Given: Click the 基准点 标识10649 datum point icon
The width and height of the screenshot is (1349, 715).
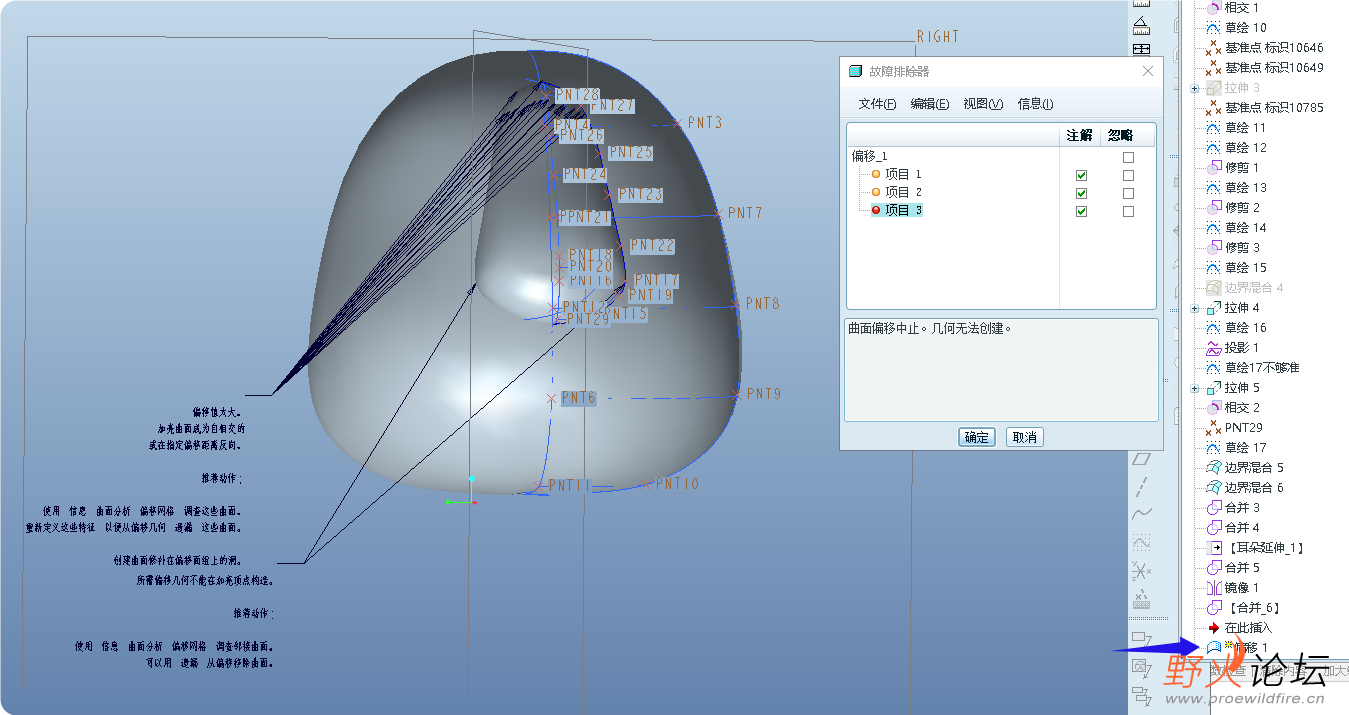Looking at the screenshot, I should coord(1213,68).
